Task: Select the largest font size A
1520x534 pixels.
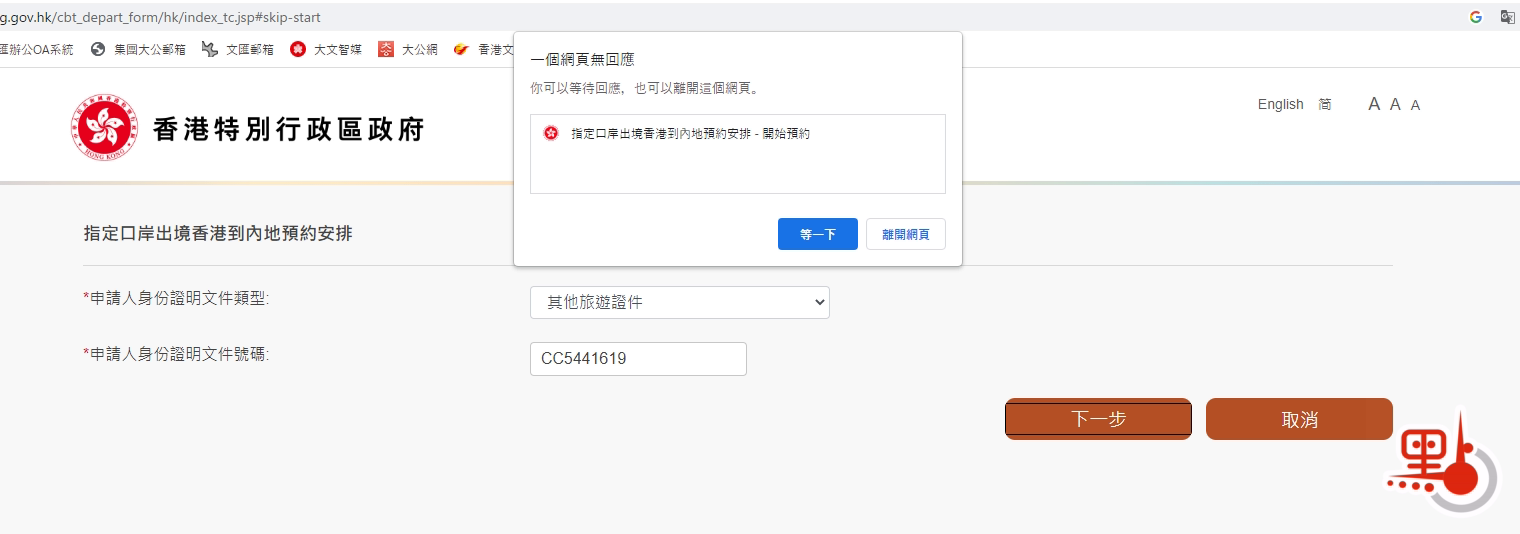Action: (1374, 104)
